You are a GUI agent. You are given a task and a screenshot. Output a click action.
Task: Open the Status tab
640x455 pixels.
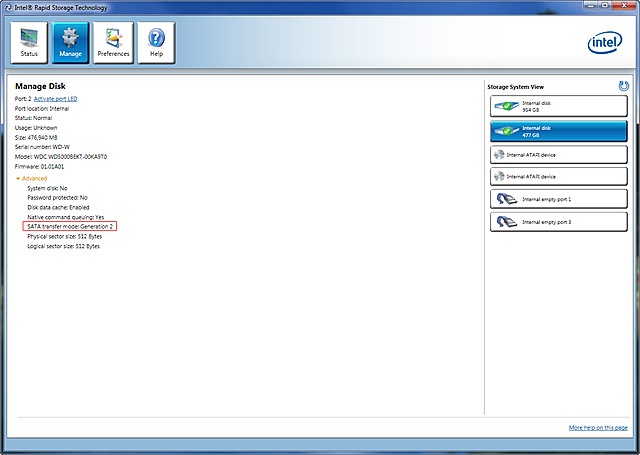point(29,43)
